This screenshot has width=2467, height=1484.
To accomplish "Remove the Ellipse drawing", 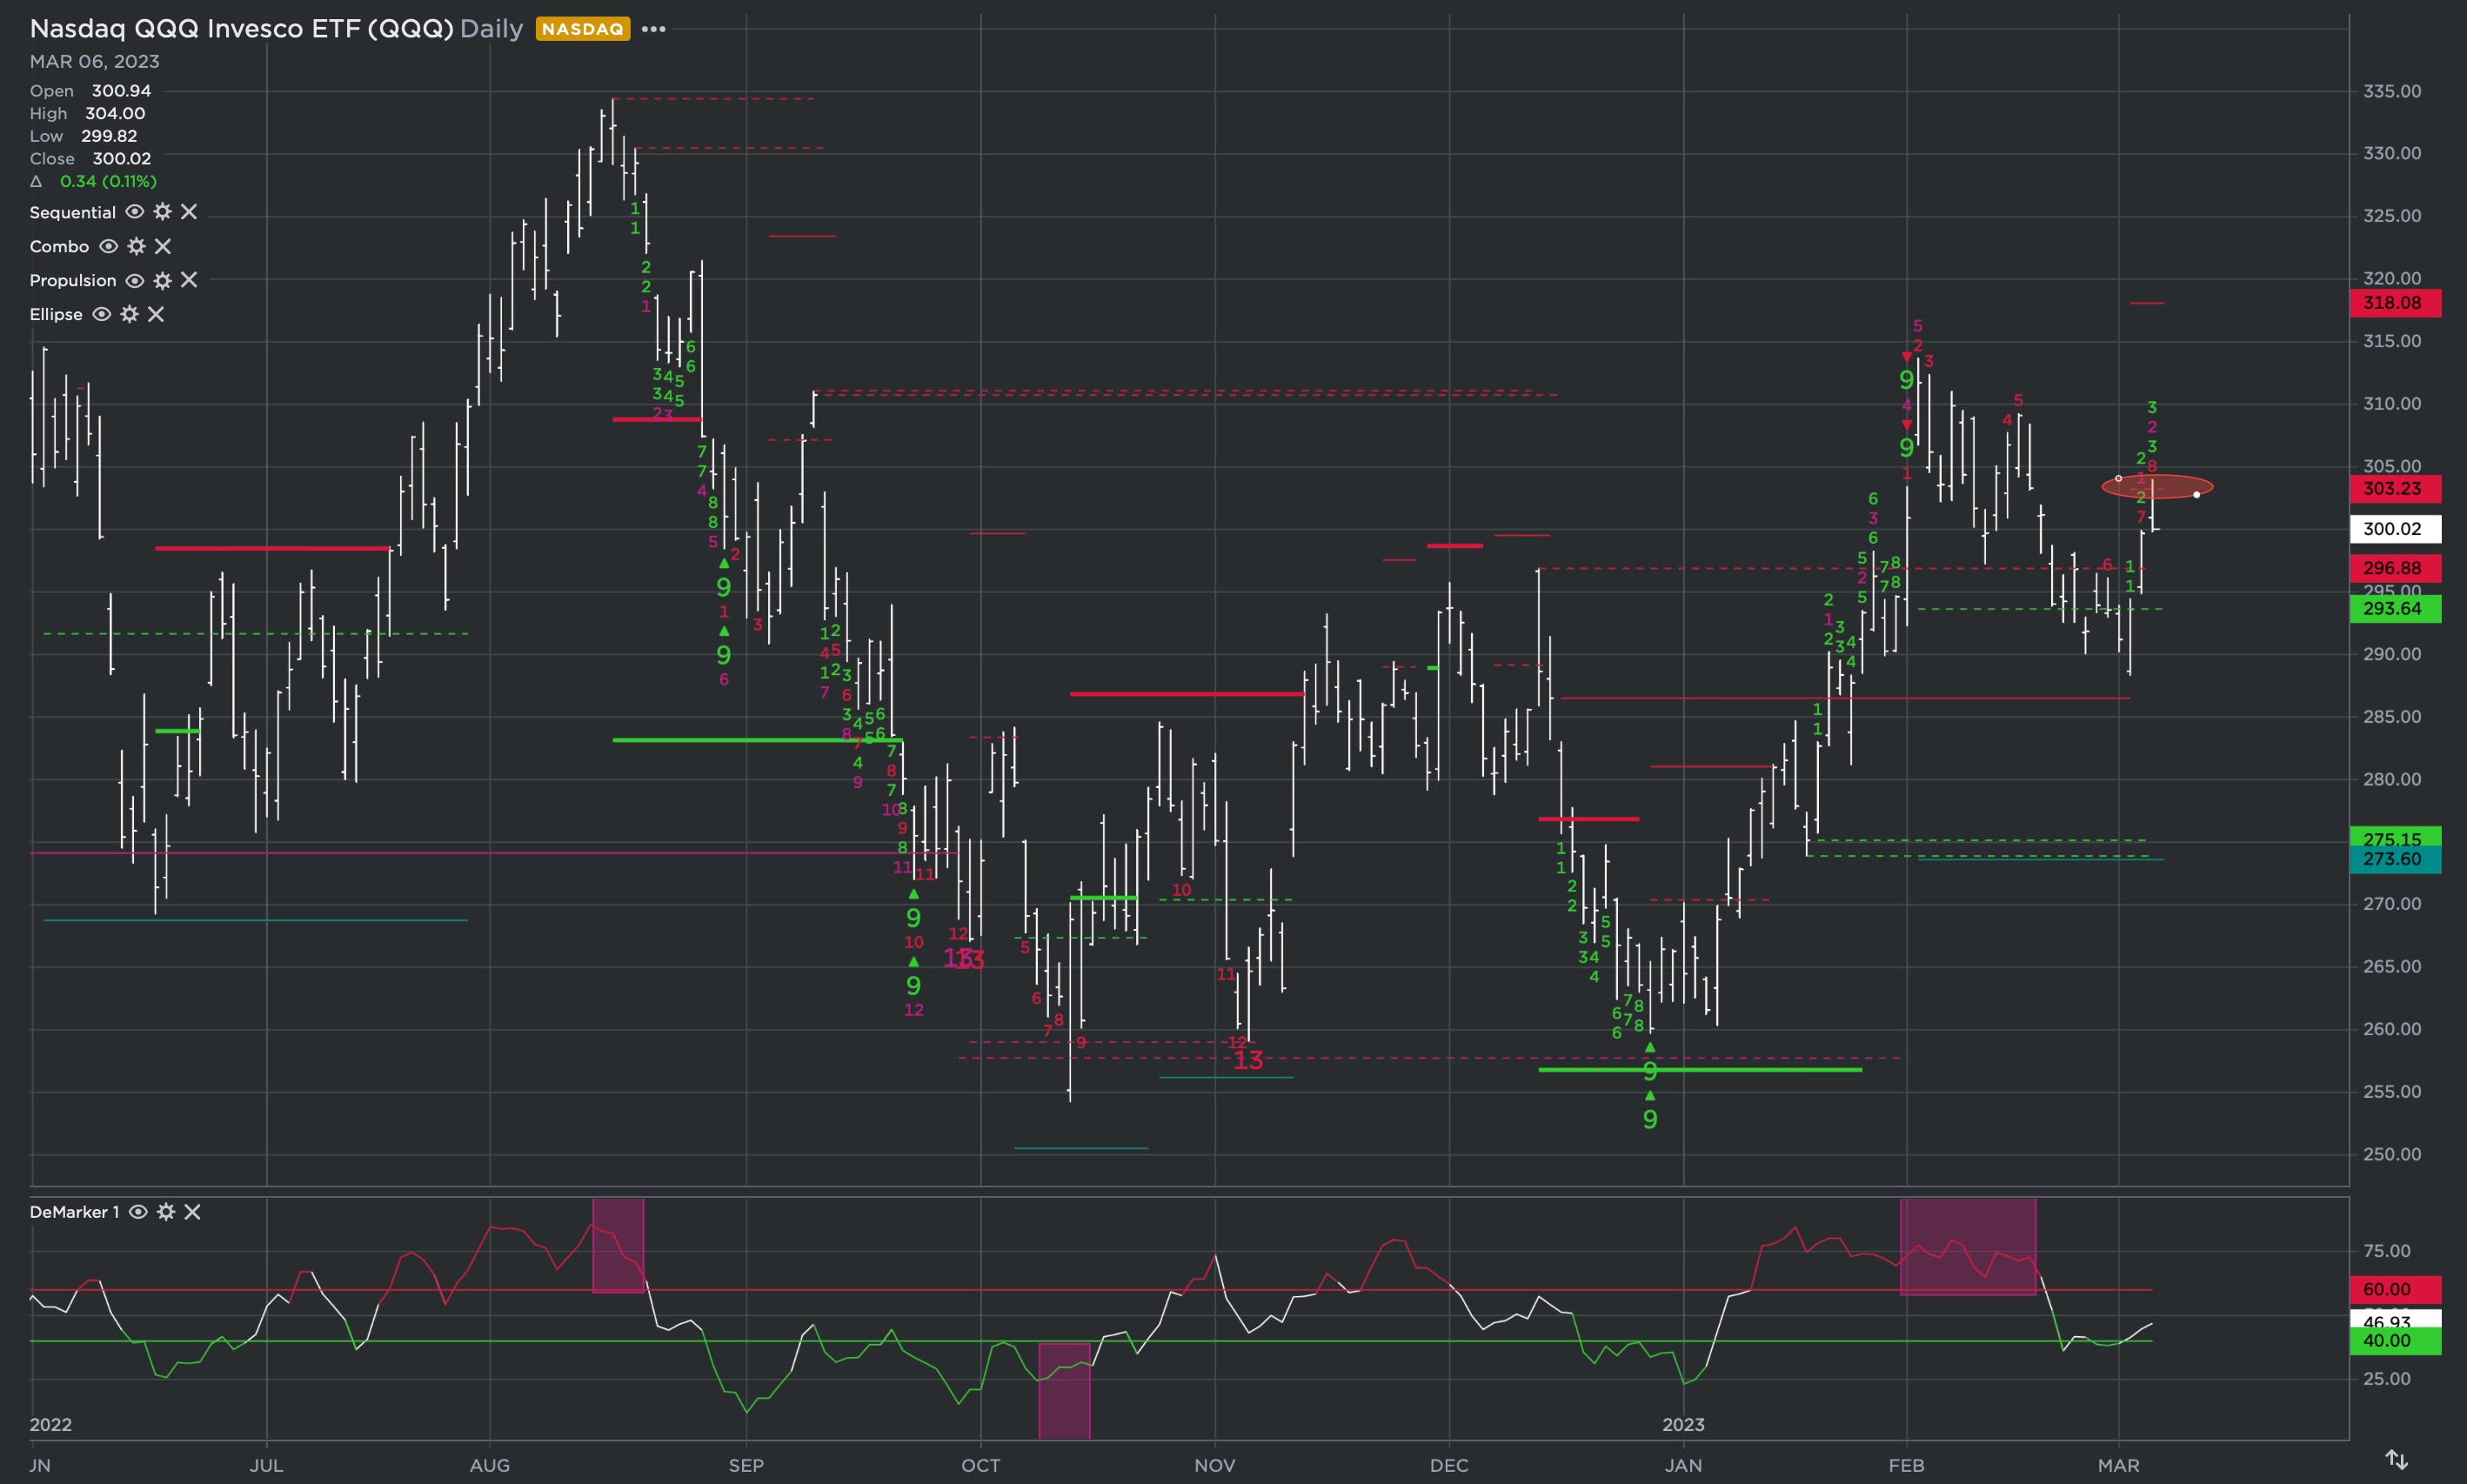I will coord(156,314).
